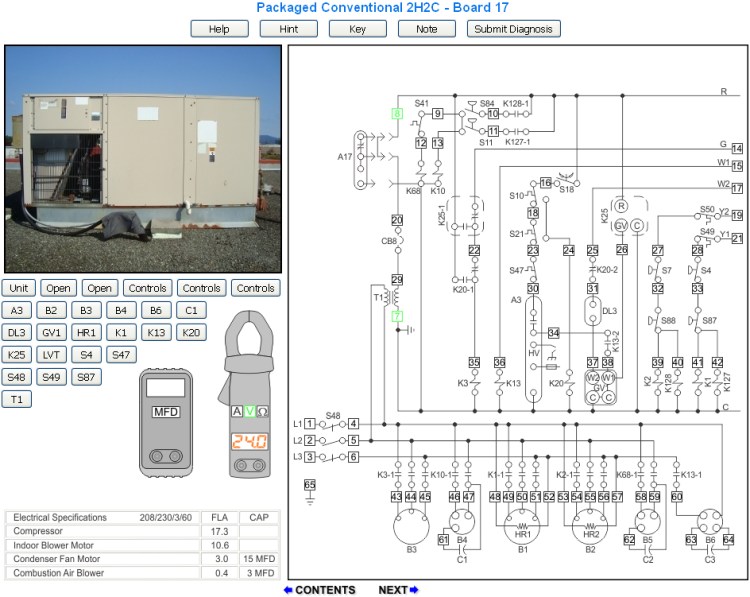Probe test point 19 on Y2 terminal

pyautogui.click(x=737, y=216)
